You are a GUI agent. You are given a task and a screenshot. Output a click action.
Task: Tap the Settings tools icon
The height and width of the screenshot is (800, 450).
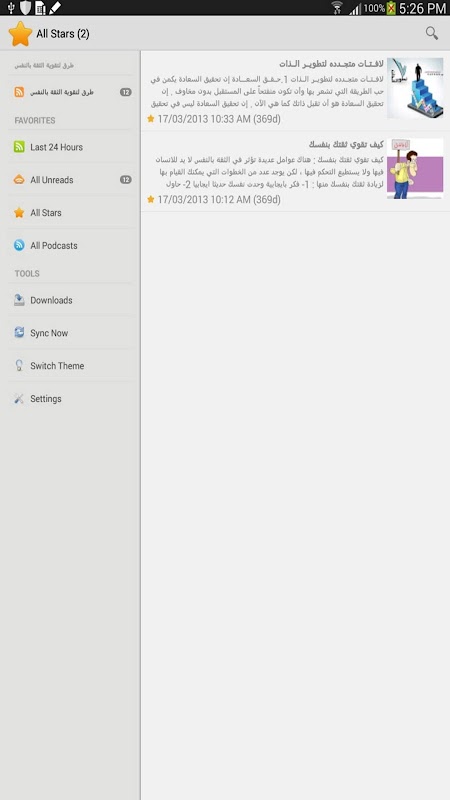pos(19,398)
